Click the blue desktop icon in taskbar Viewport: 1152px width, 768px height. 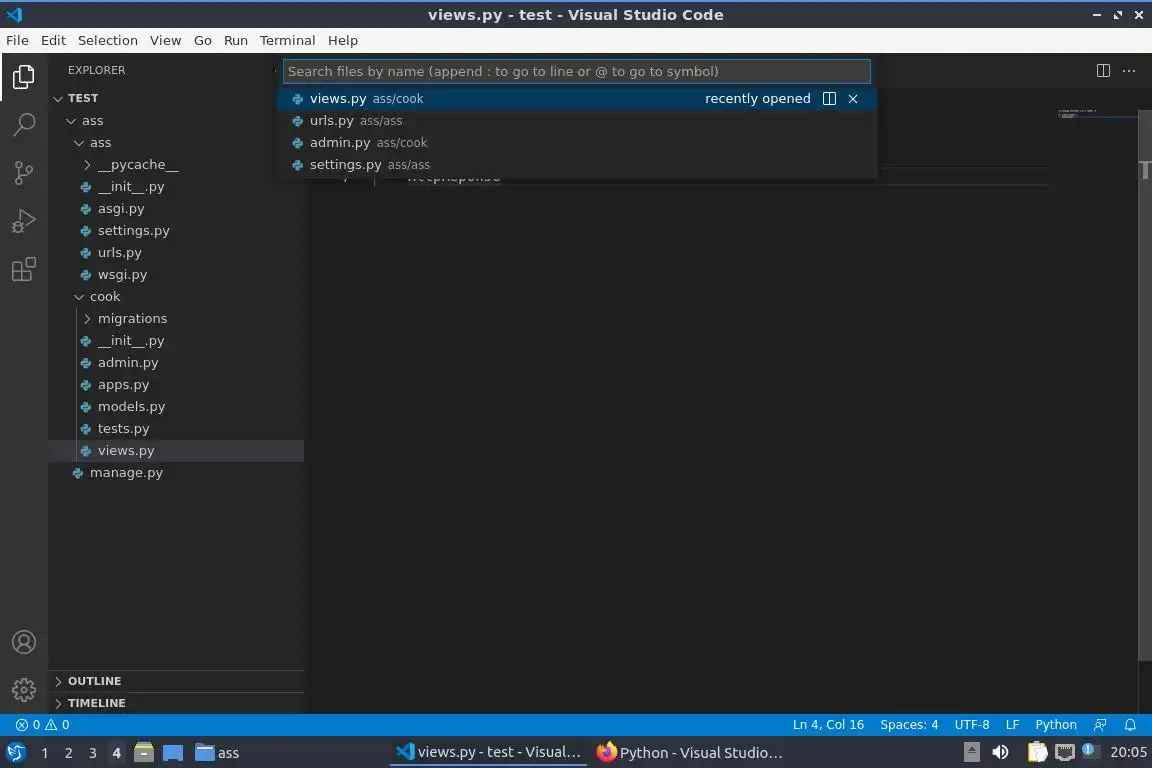pos(173,753)
